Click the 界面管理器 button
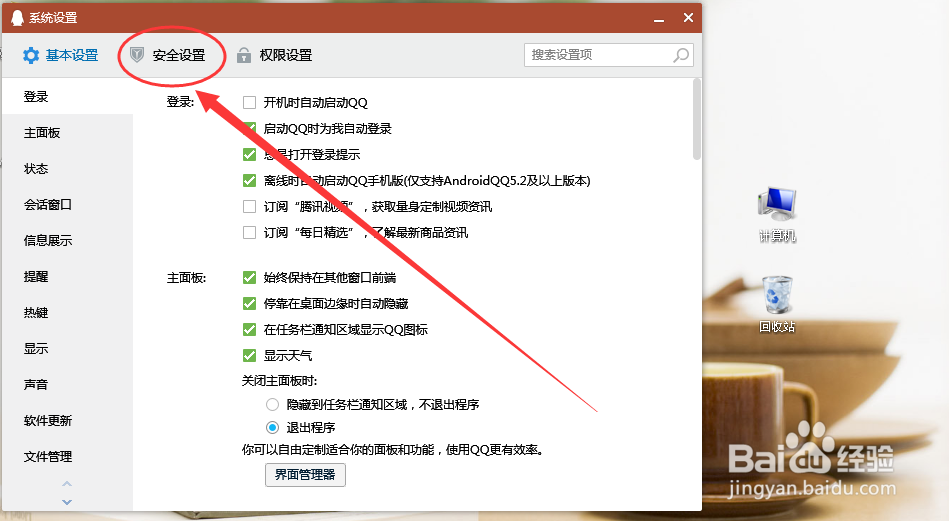This screenshot has width=949, height=521. coord(305,475)
